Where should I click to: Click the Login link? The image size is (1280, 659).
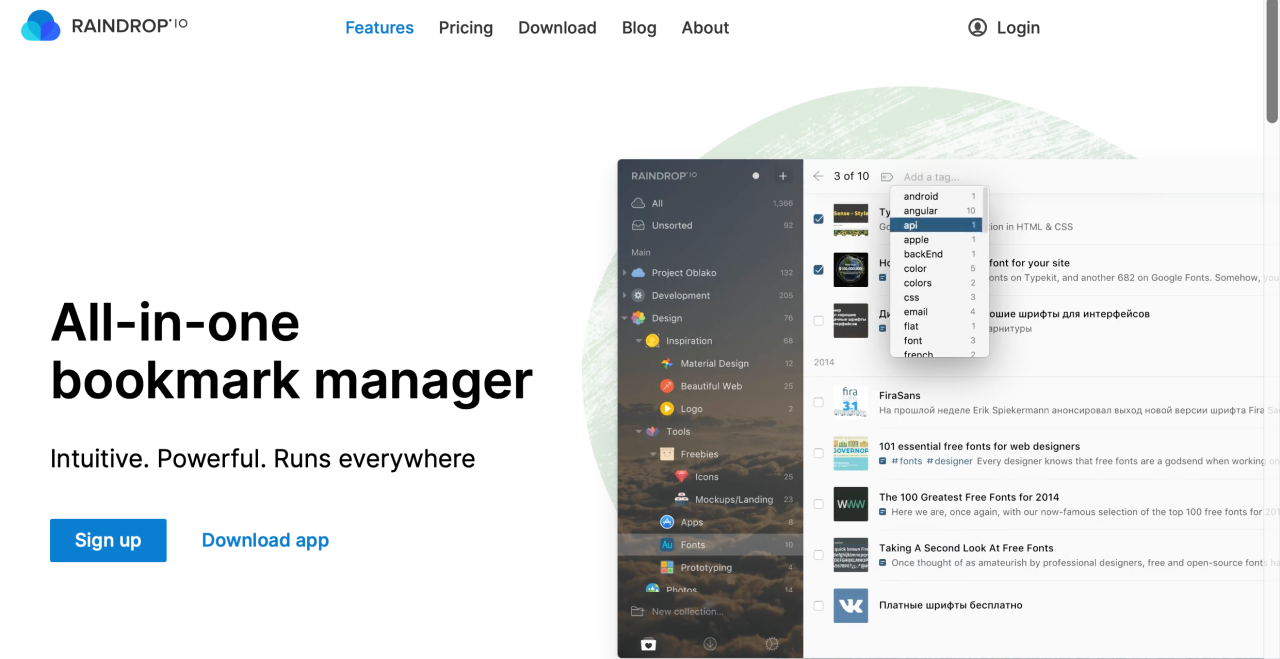pos(1018,28)
